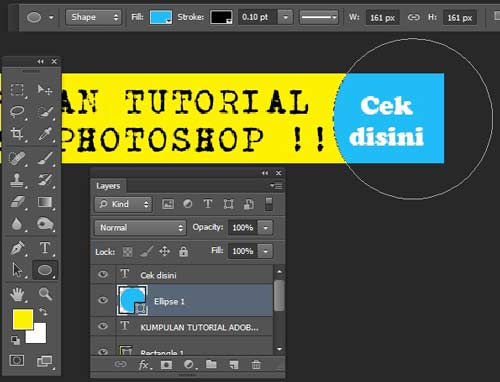Select the Zoom tool
500x382 pixels.
45,294
